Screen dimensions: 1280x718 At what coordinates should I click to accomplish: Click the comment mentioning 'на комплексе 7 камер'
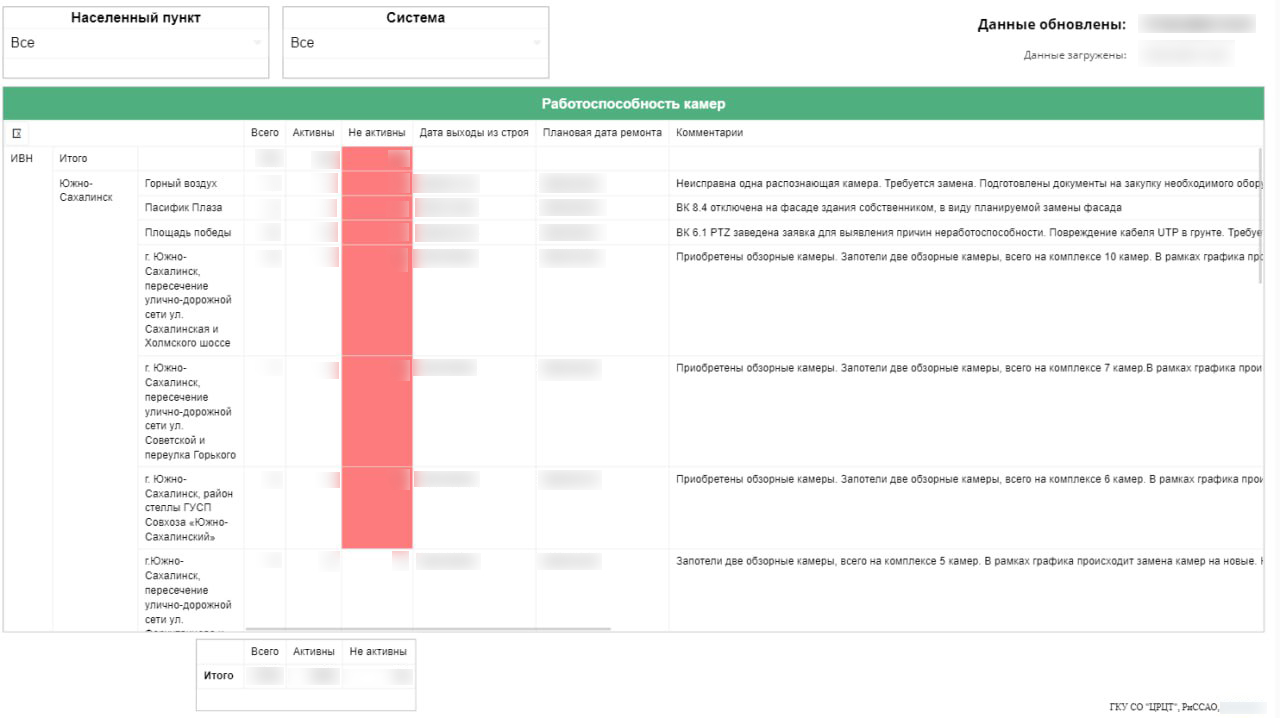click(969, 368)
